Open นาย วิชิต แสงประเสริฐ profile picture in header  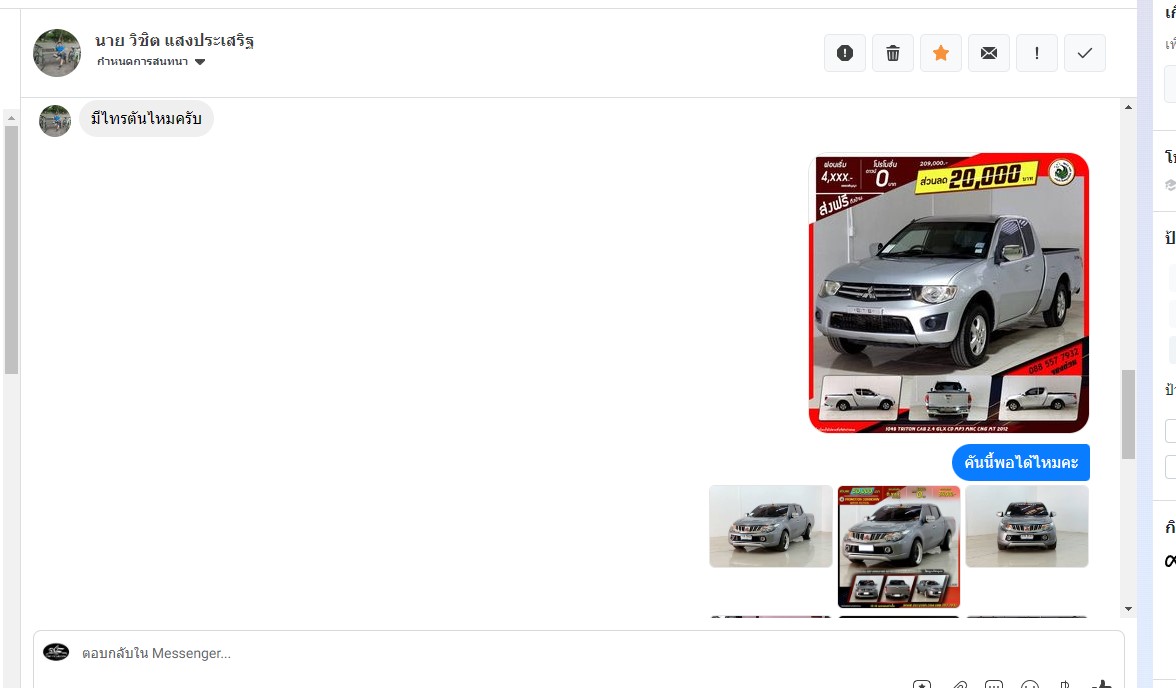[57, 53]
